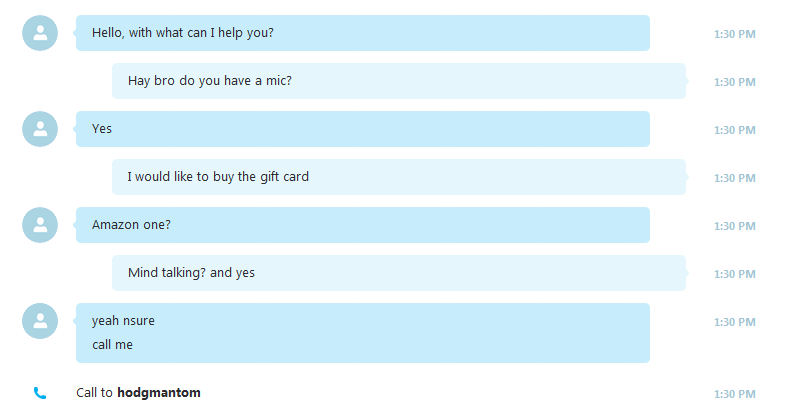Select the "Call to hodgmantom" call entry
This screenshot has width=808, height=417.
(138, 393)
